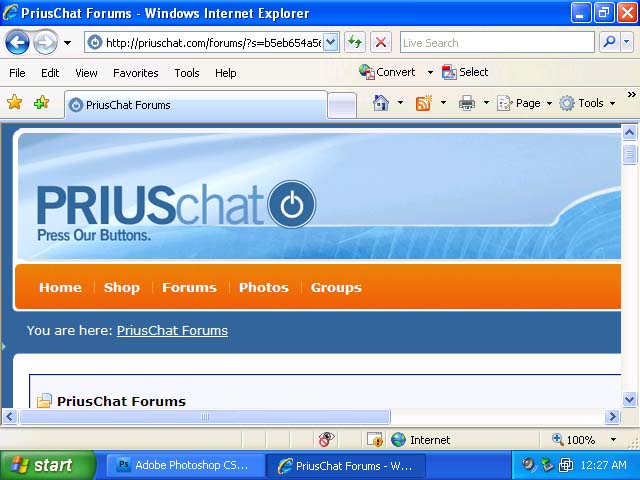Refresh the page with green arrows icon
This screenshot has width=640, height=480.
click(355, 42)
